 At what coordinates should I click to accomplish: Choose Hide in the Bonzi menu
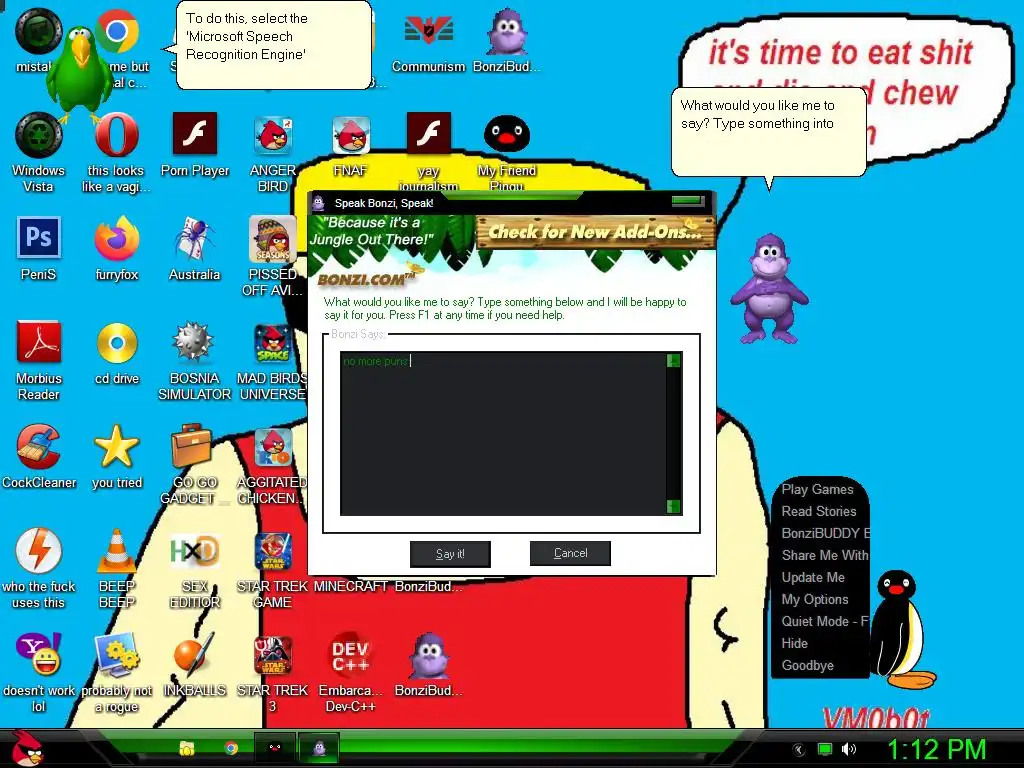[795, 643]
